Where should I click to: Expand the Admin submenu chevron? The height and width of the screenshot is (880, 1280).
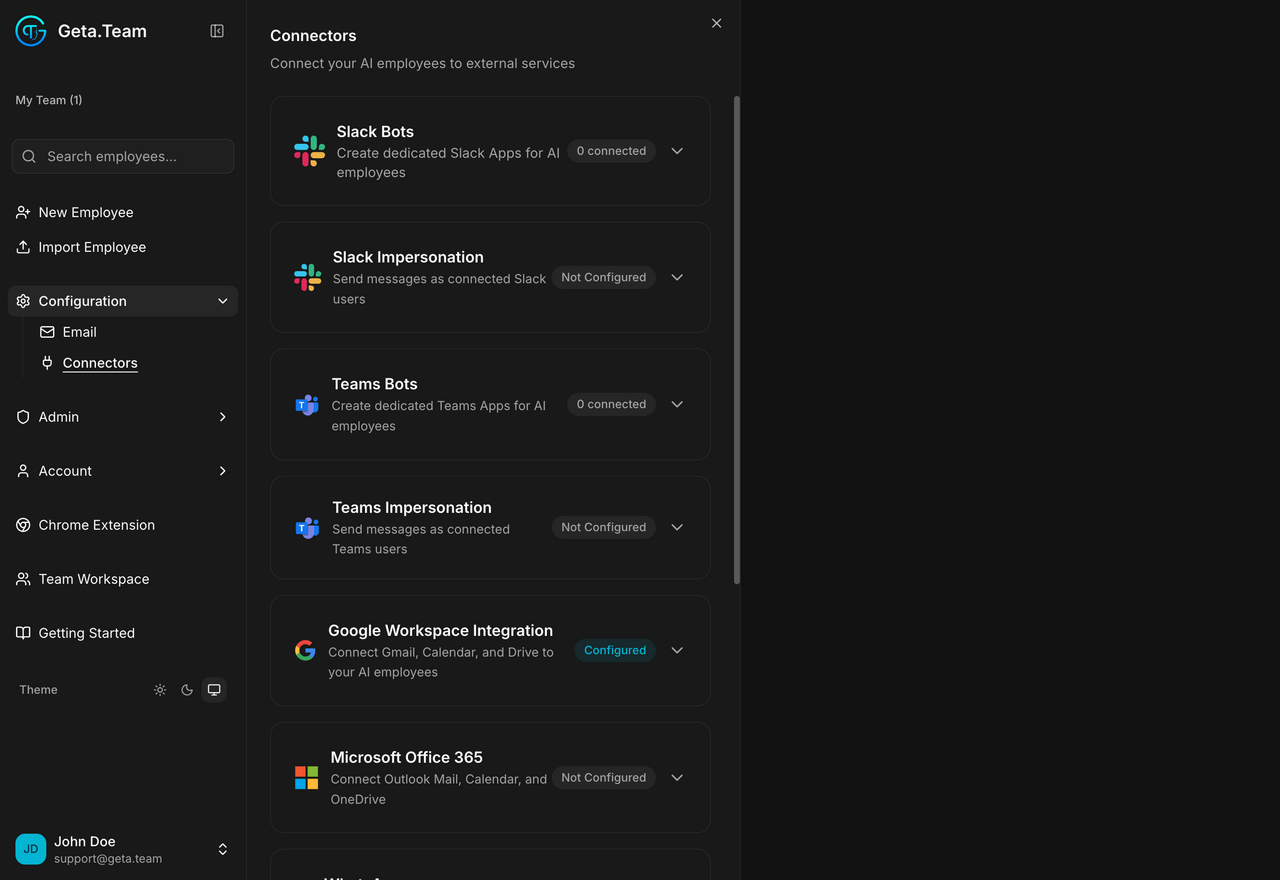(x=223, y=417)
